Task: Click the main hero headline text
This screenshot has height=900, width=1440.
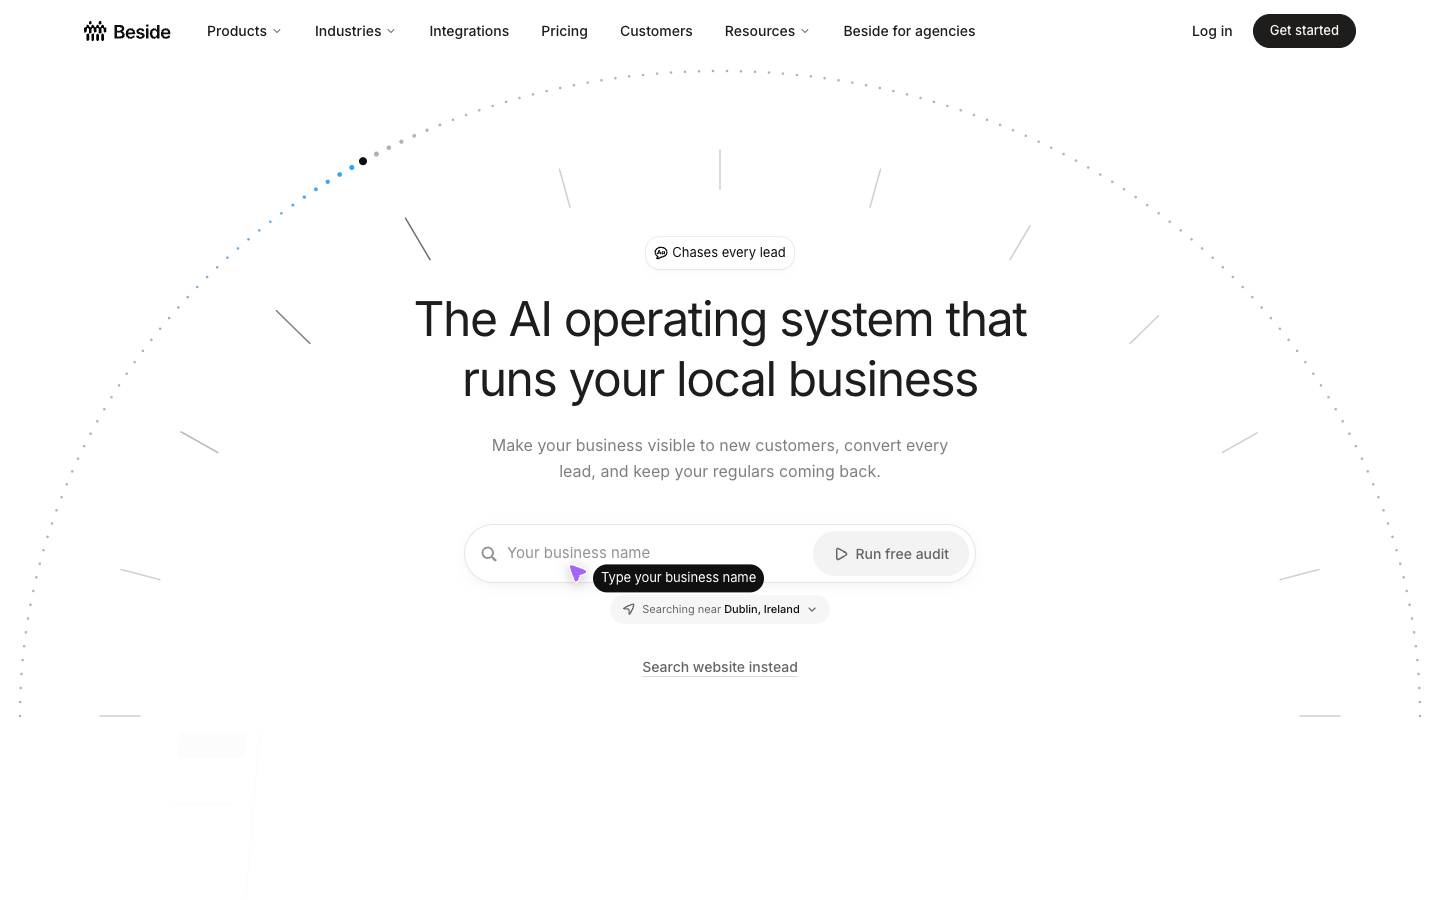Action: (720, 349)
